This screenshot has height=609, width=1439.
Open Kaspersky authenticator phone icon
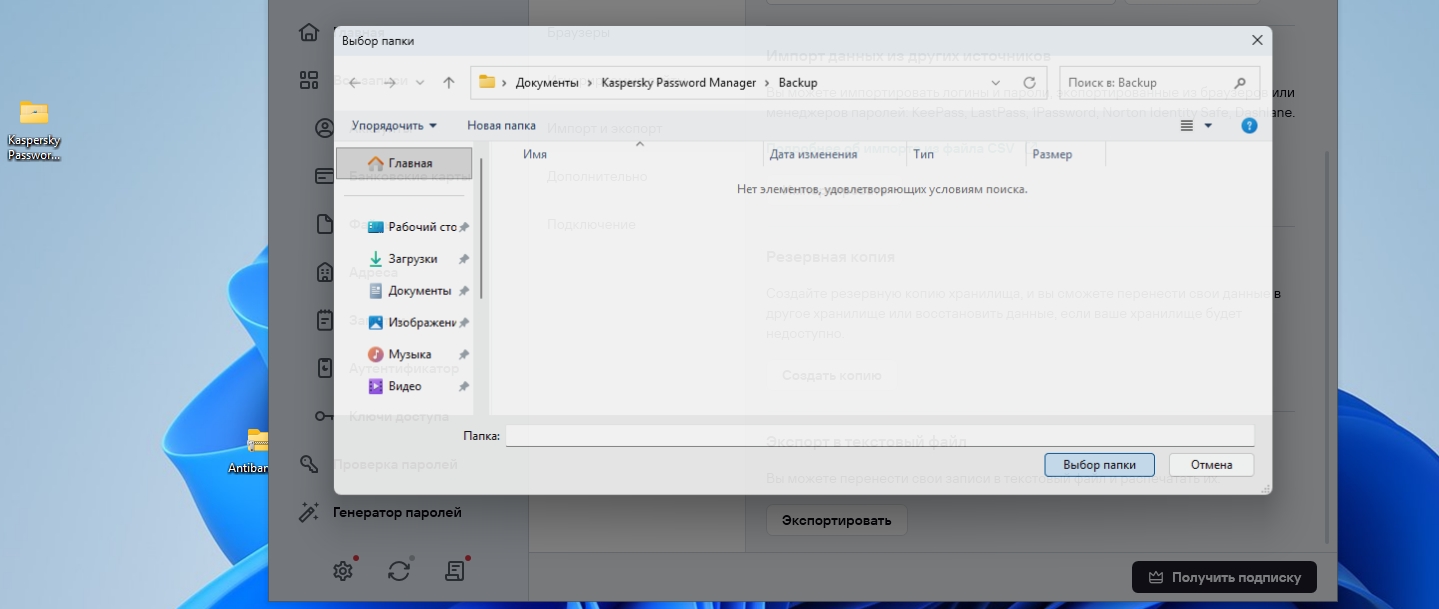point(324,368)
